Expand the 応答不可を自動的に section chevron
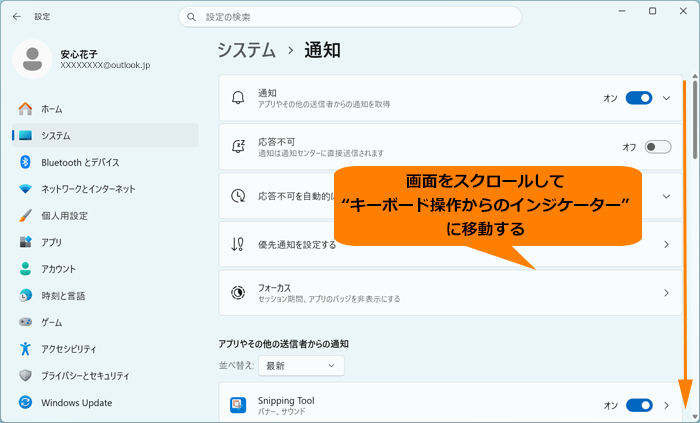 pyautogui.click(x=666, y=196)
